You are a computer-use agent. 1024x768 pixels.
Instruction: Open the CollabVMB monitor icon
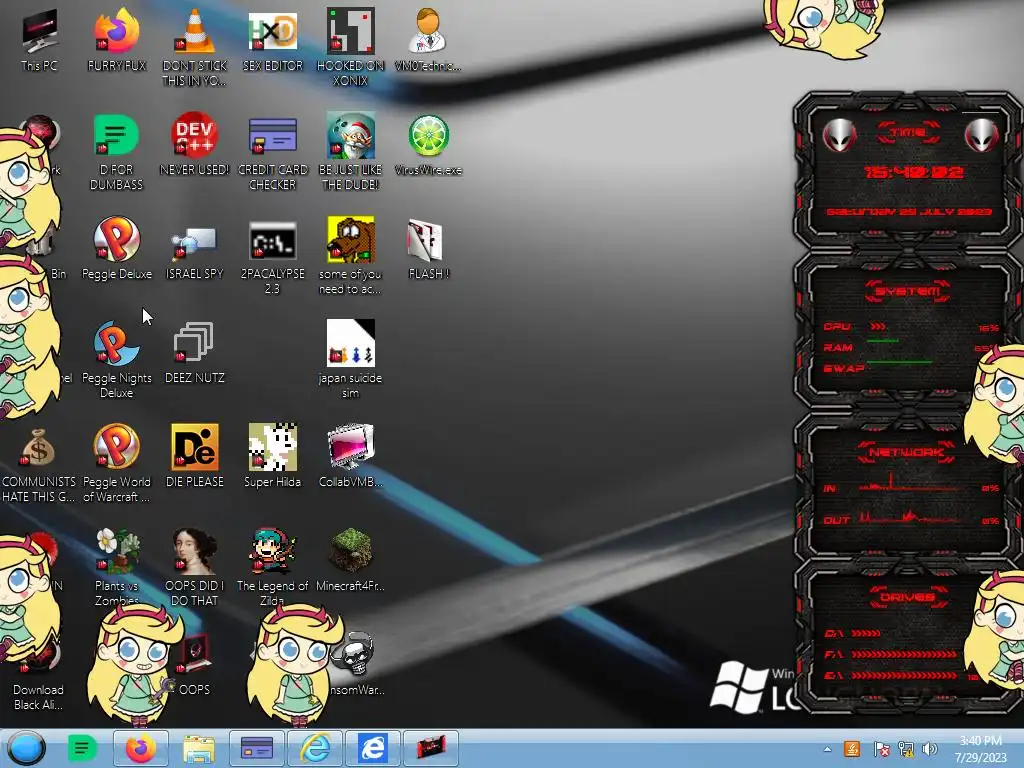tap(350, 455)
